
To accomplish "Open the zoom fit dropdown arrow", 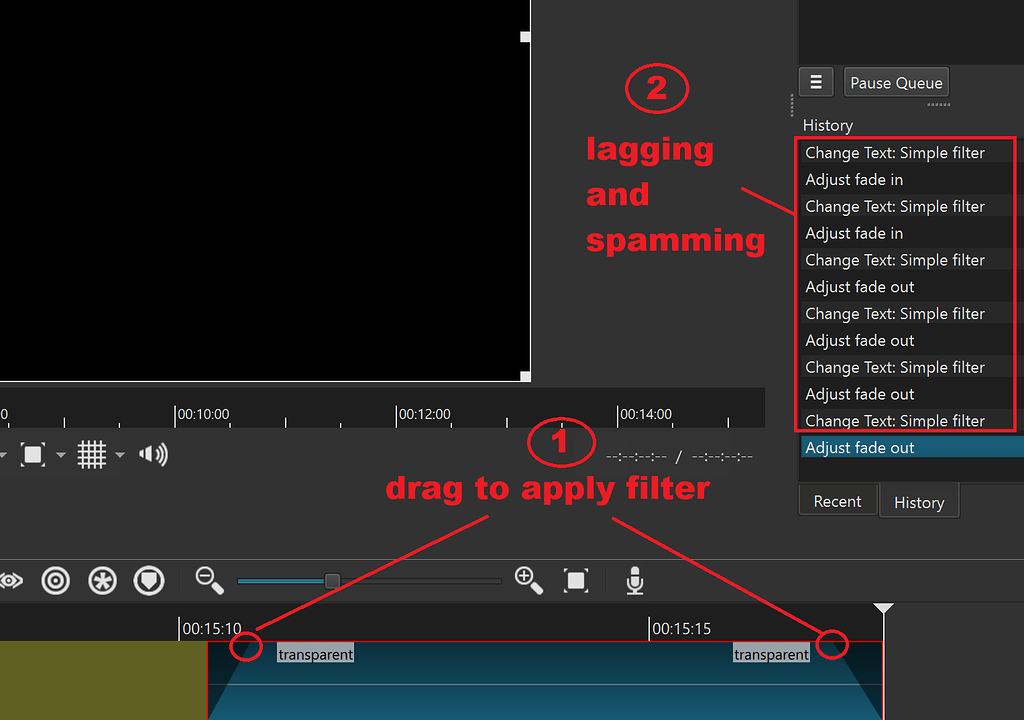I will pos(60,454).
